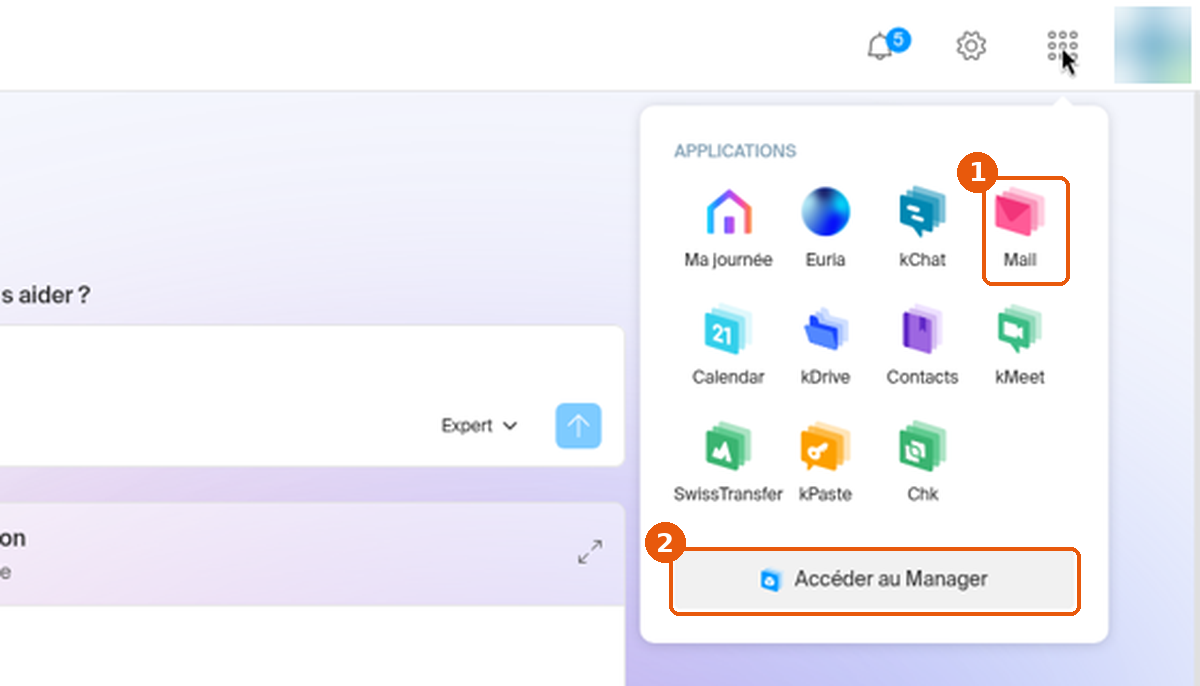Send the message with the arrow button
Image resolution: width=1200 pixels, height=686 pixels.
578,426
